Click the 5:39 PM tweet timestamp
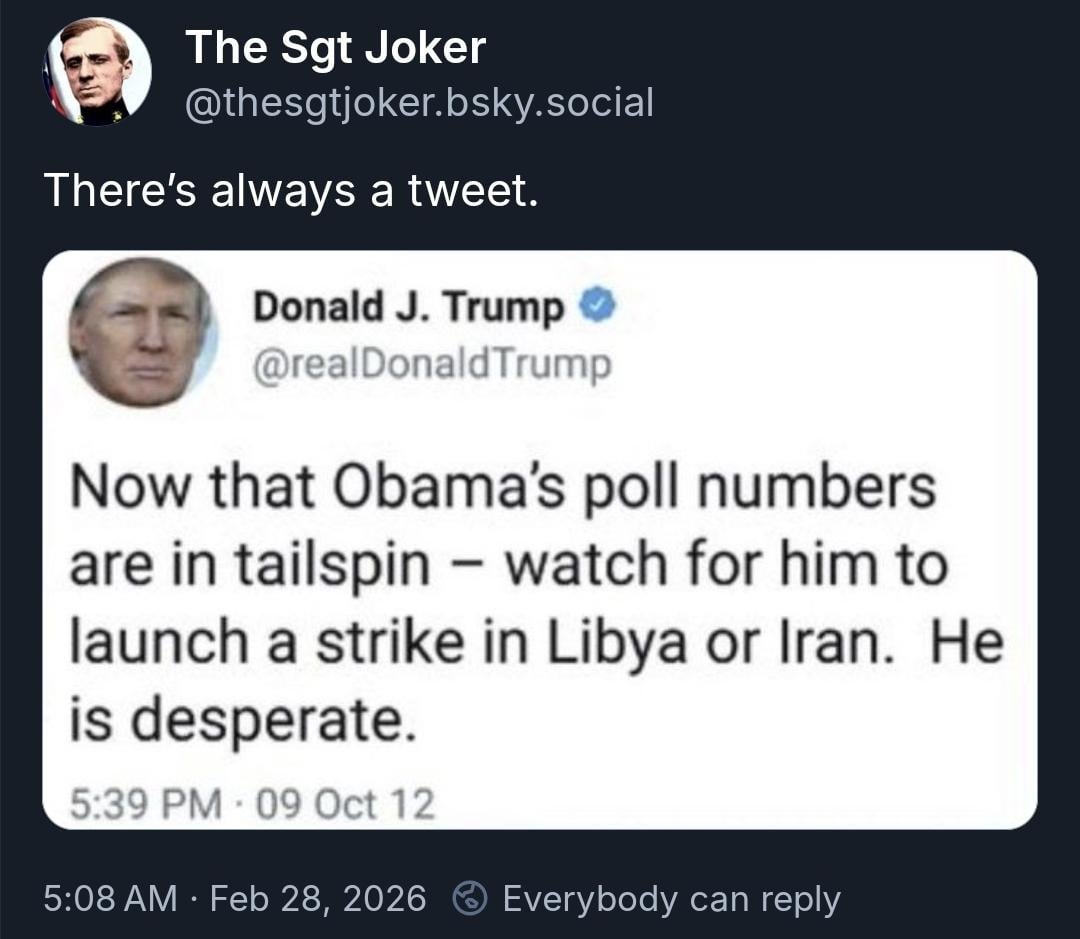 point(144,804)
